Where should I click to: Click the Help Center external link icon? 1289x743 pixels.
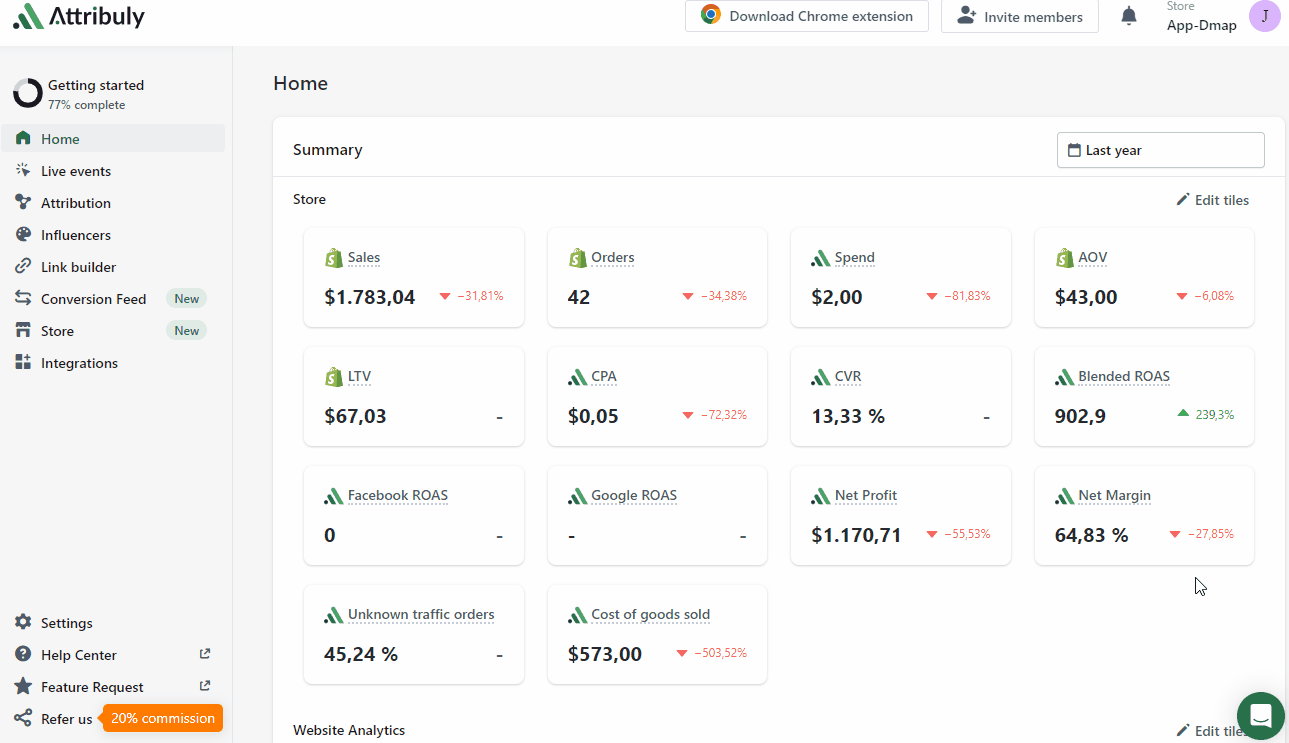pyautogui.click(x=205, y=654)
